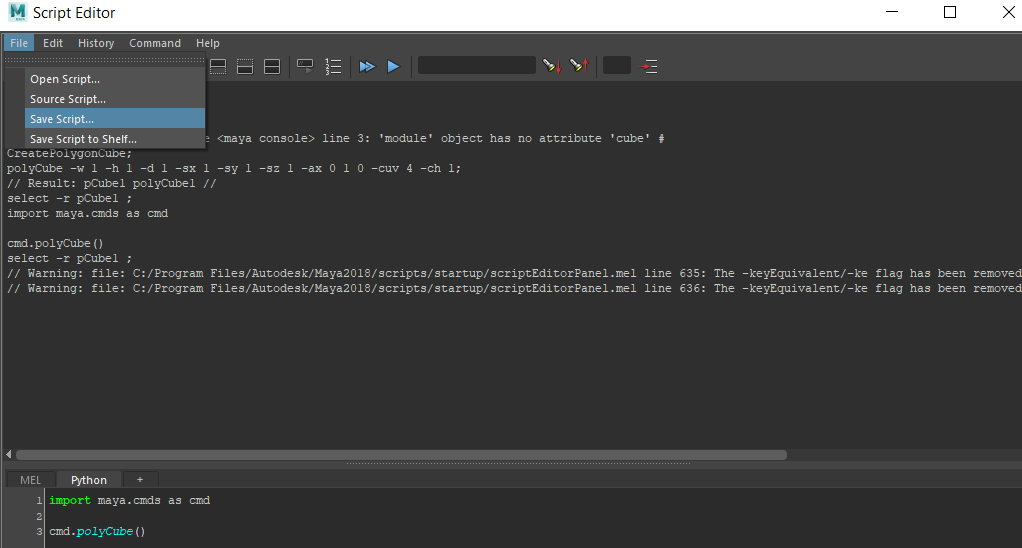Click warning line mentioning line 636

coord(514,288)
